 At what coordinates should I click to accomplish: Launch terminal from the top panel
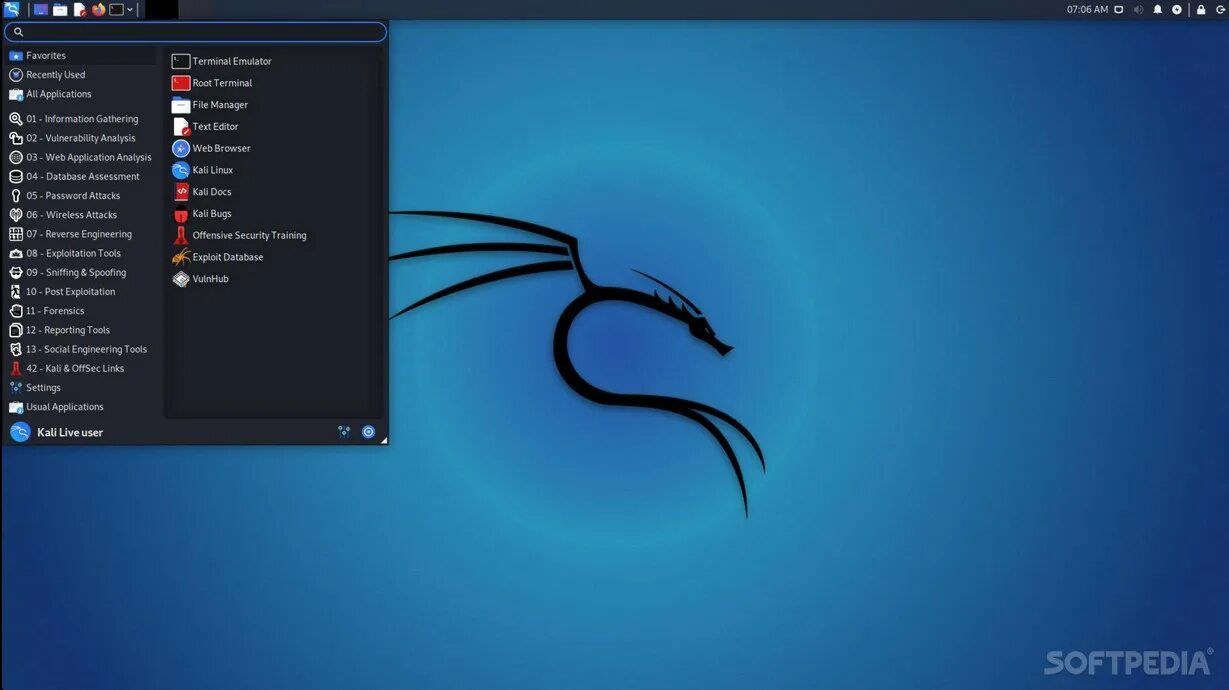coord(116,9)
